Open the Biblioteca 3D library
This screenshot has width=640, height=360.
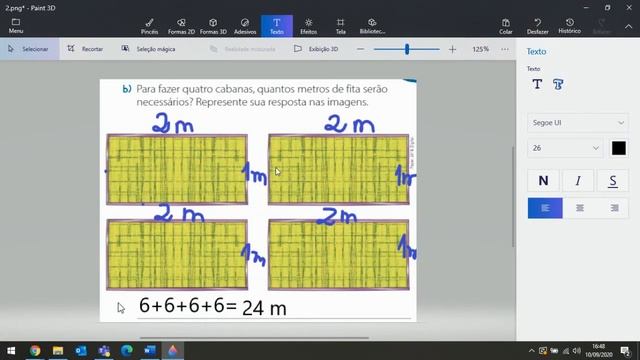pos(372,26)
